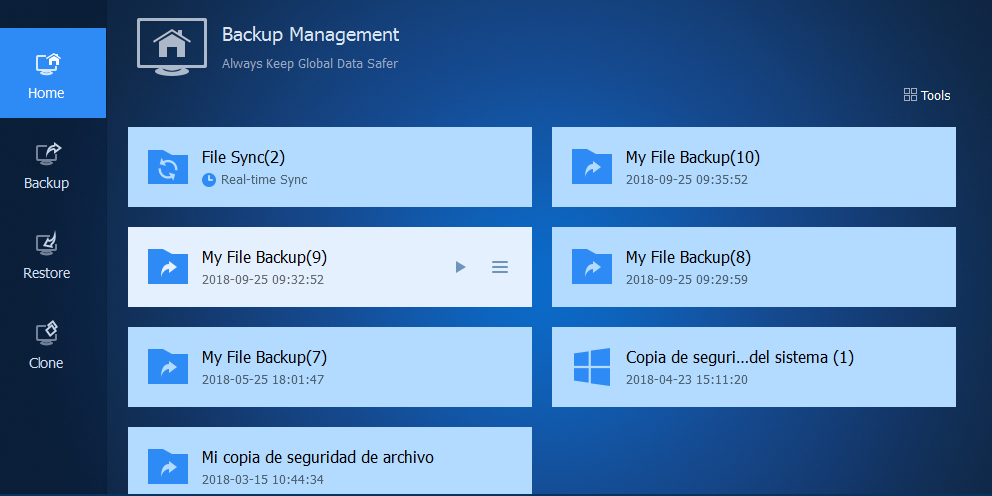Select Mi copia de seguridad de archivo
The image size is (992, 496).
(x=317, y=457)
